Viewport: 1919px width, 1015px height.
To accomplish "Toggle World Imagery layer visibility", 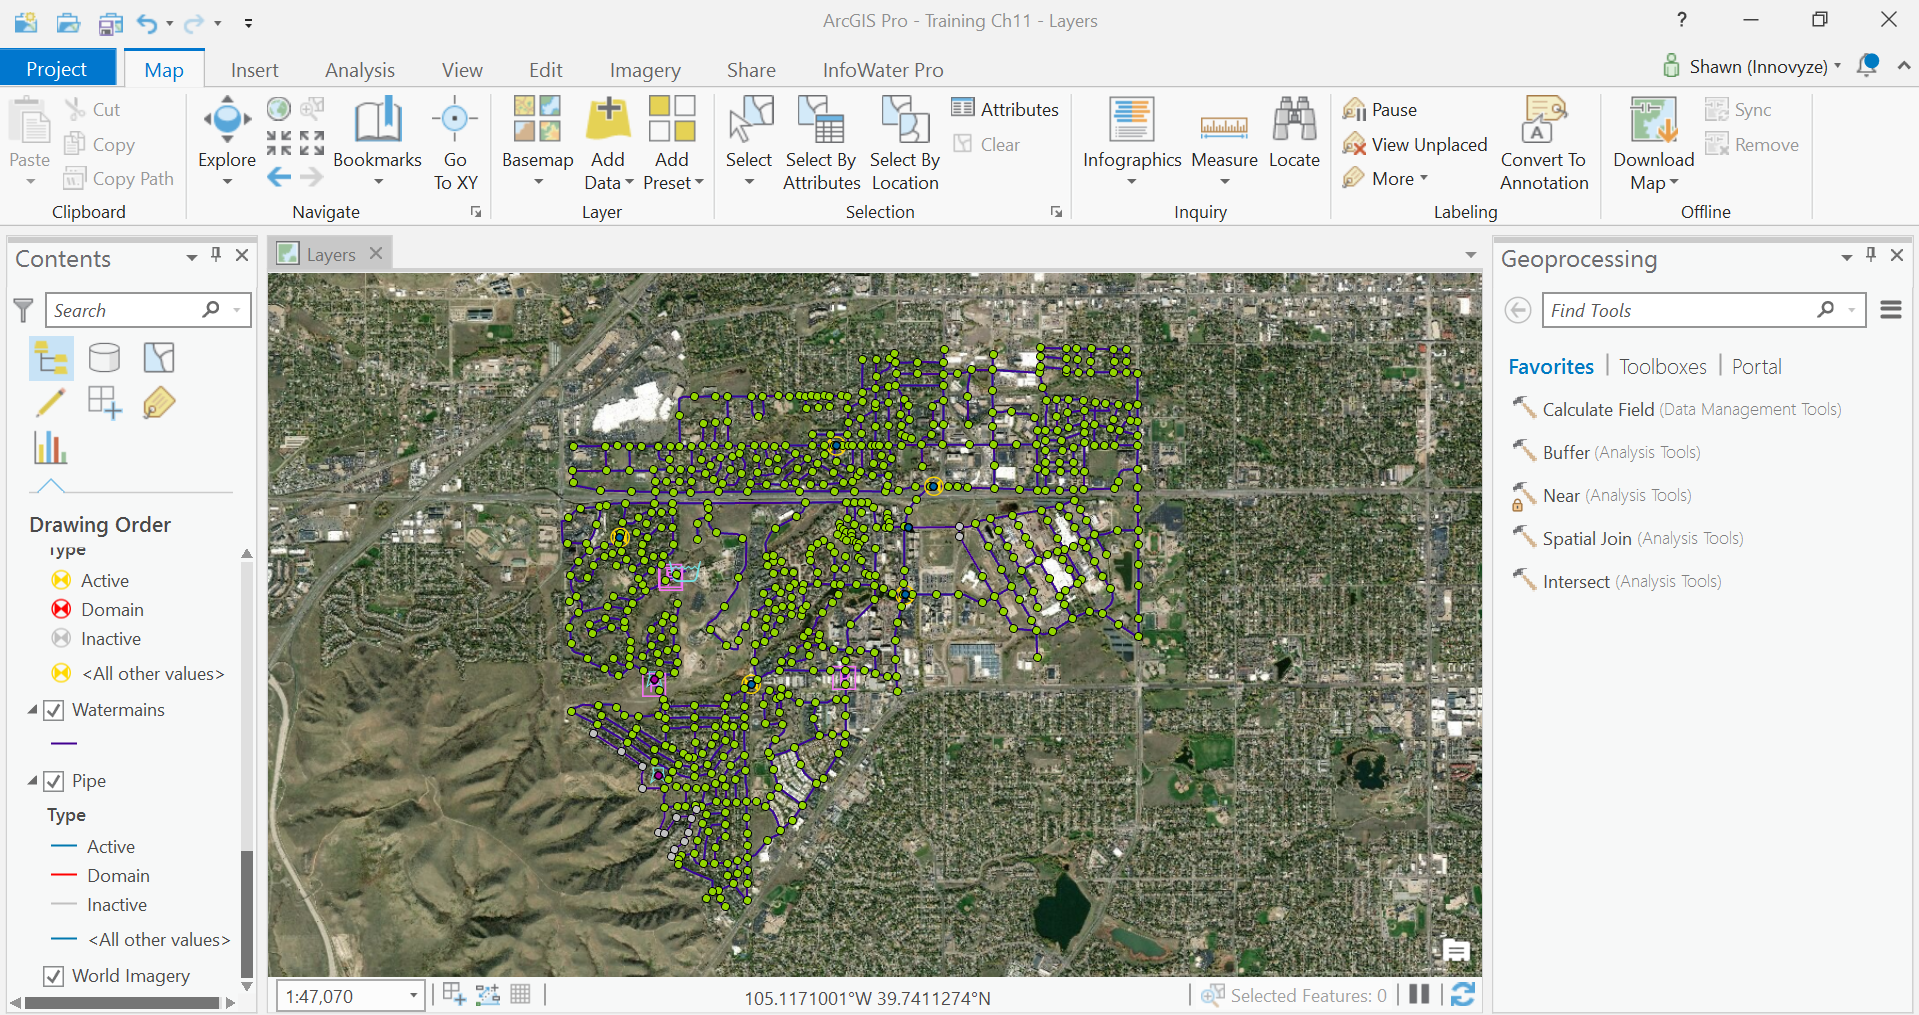I will [x=55, y=976].
